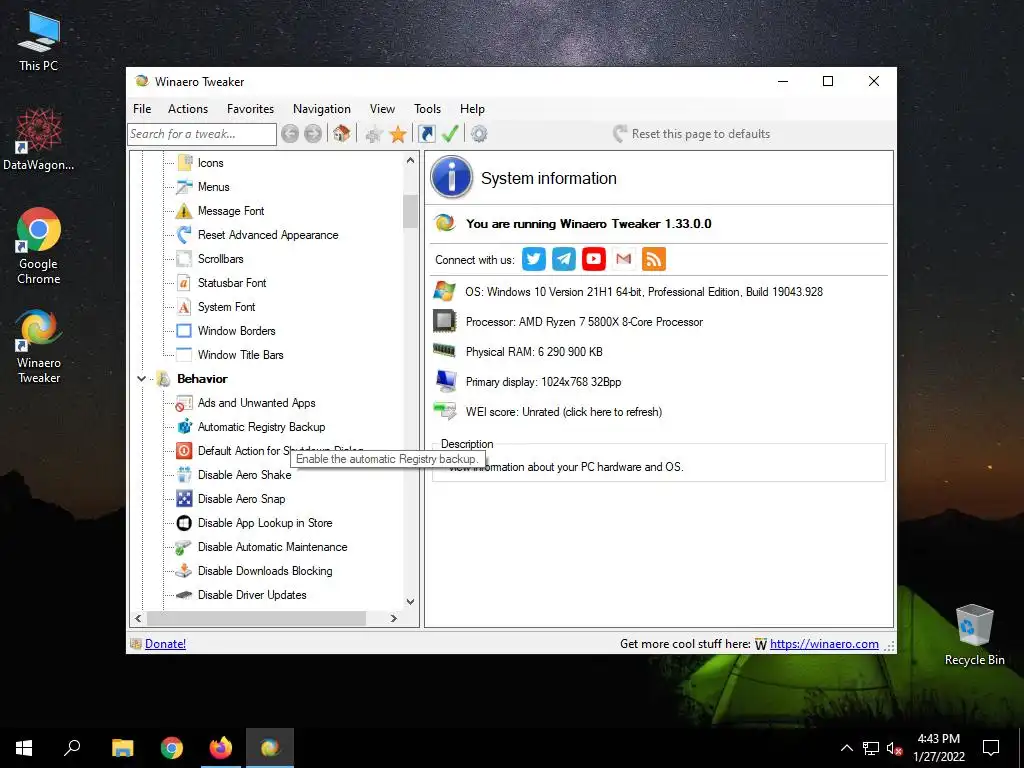Click the Ads and Unwanted Apps icon
The height and width of the screenshot is (768, 1024).
pyautogui.click(x=184, y=404)
